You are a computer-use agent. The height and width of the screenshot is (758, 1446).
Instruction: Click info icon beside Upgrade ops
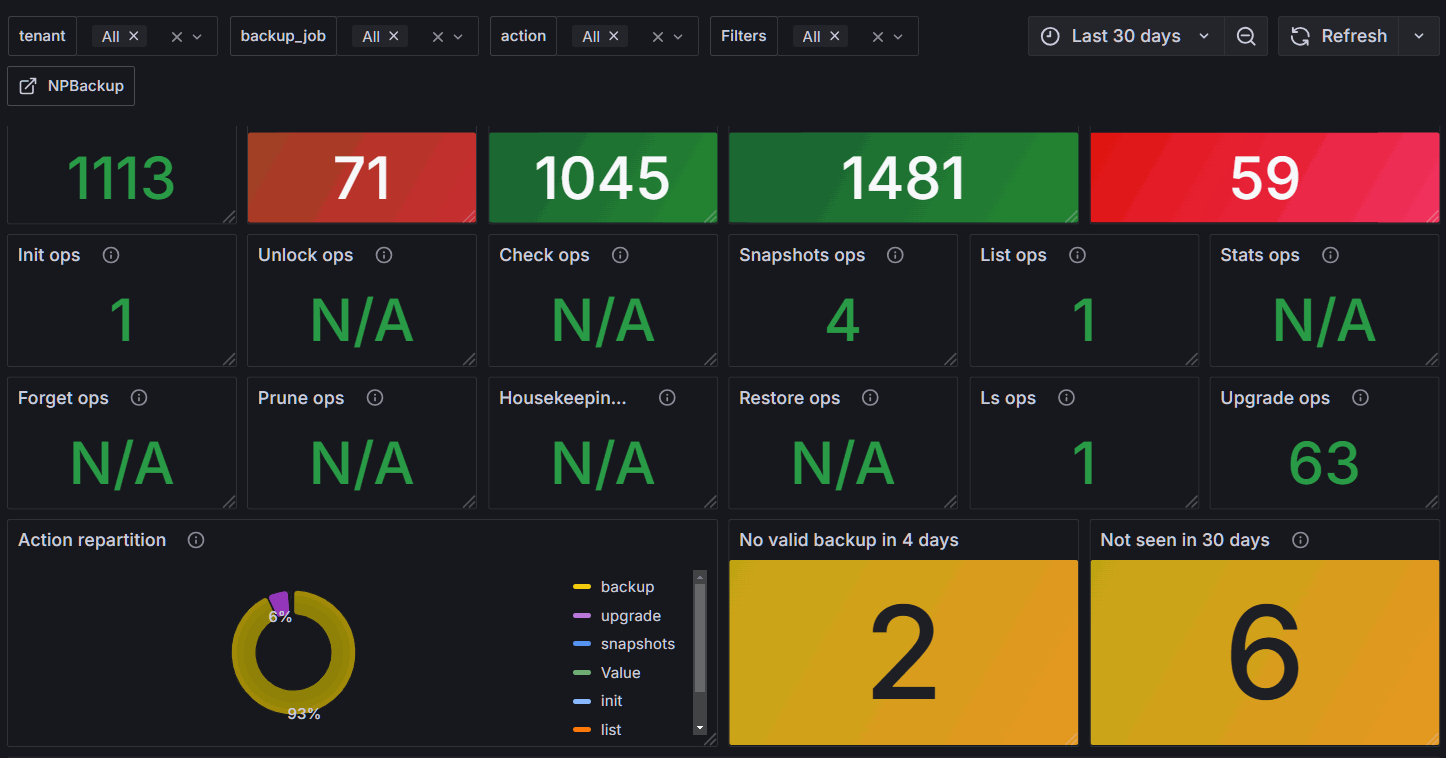(x=1360, y=398)
